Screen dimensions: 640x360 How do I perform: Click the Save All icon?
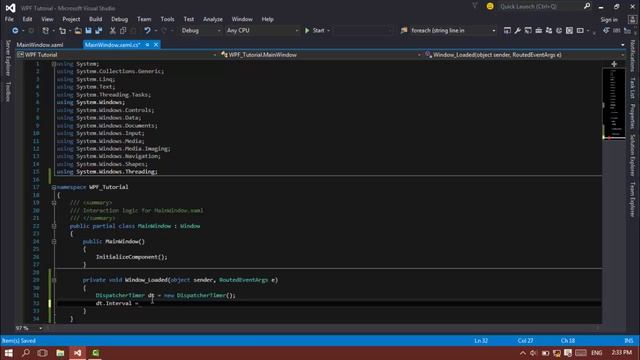99,31
